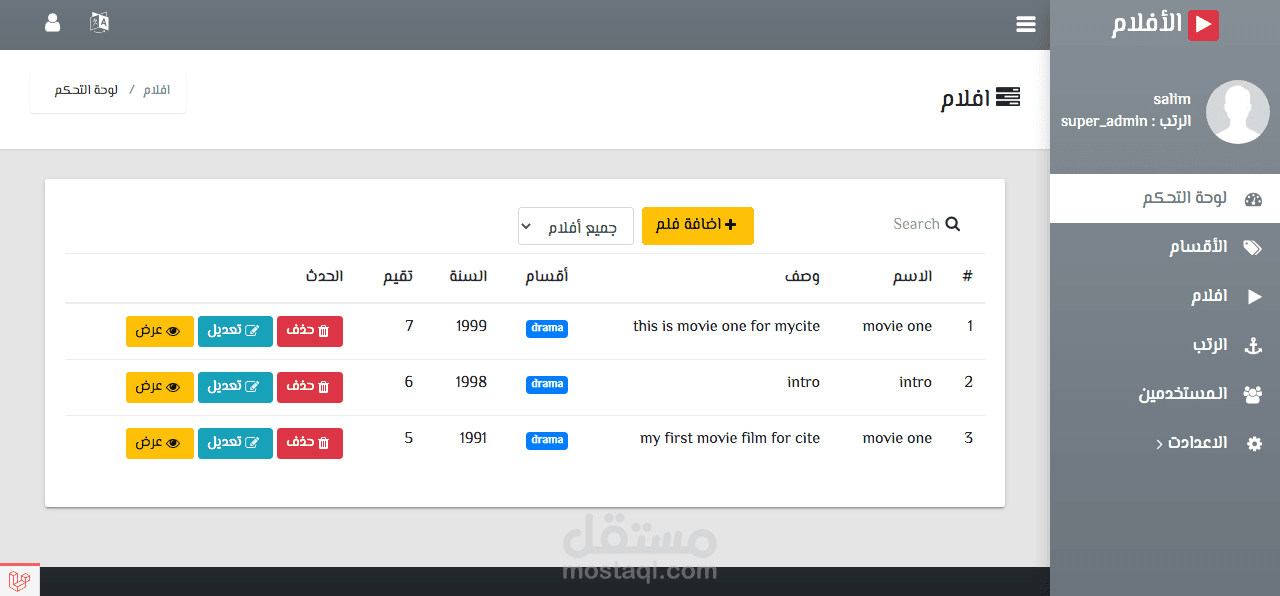The image size is (1280, 596).
Task: Edit the intro movie with تعديل button
Action: point(235,387)
